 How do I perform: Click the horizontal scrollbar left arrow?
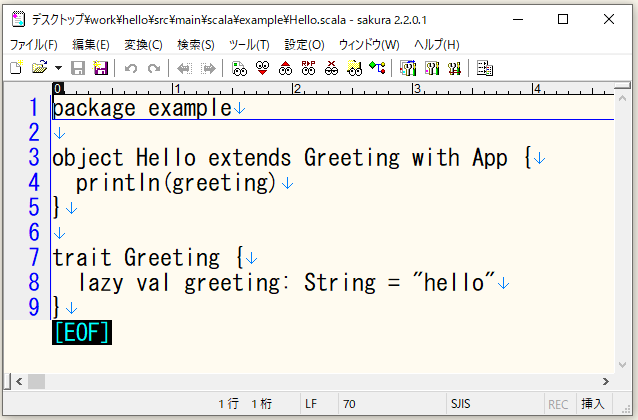pos(19,381)
